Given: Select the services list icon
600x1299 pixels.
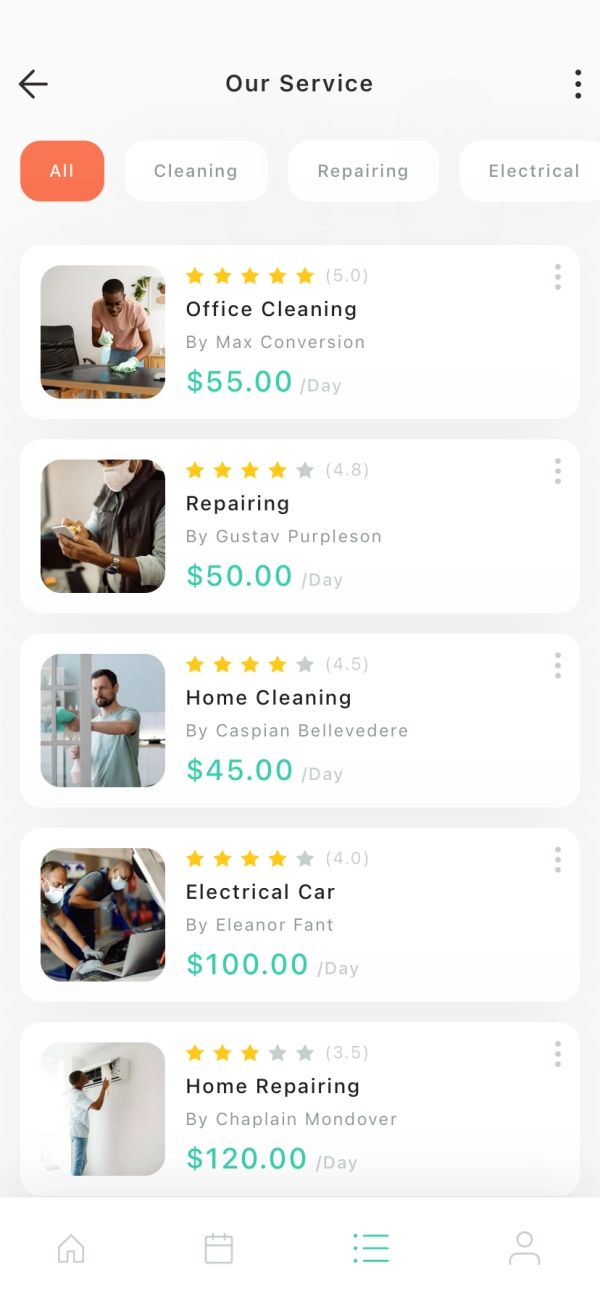Looking at the screenshot, I should click(371, 1247).
